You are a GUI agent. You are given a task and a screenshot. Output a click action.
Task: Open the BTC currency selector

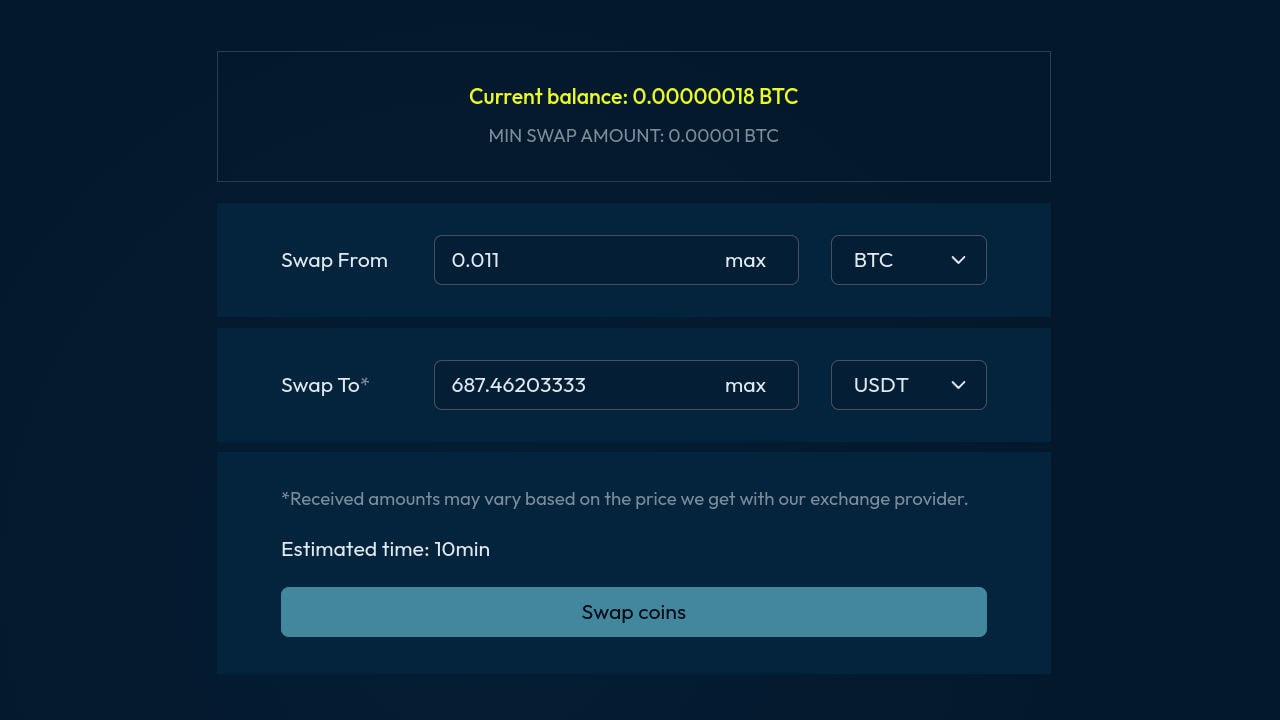[909, 260]
